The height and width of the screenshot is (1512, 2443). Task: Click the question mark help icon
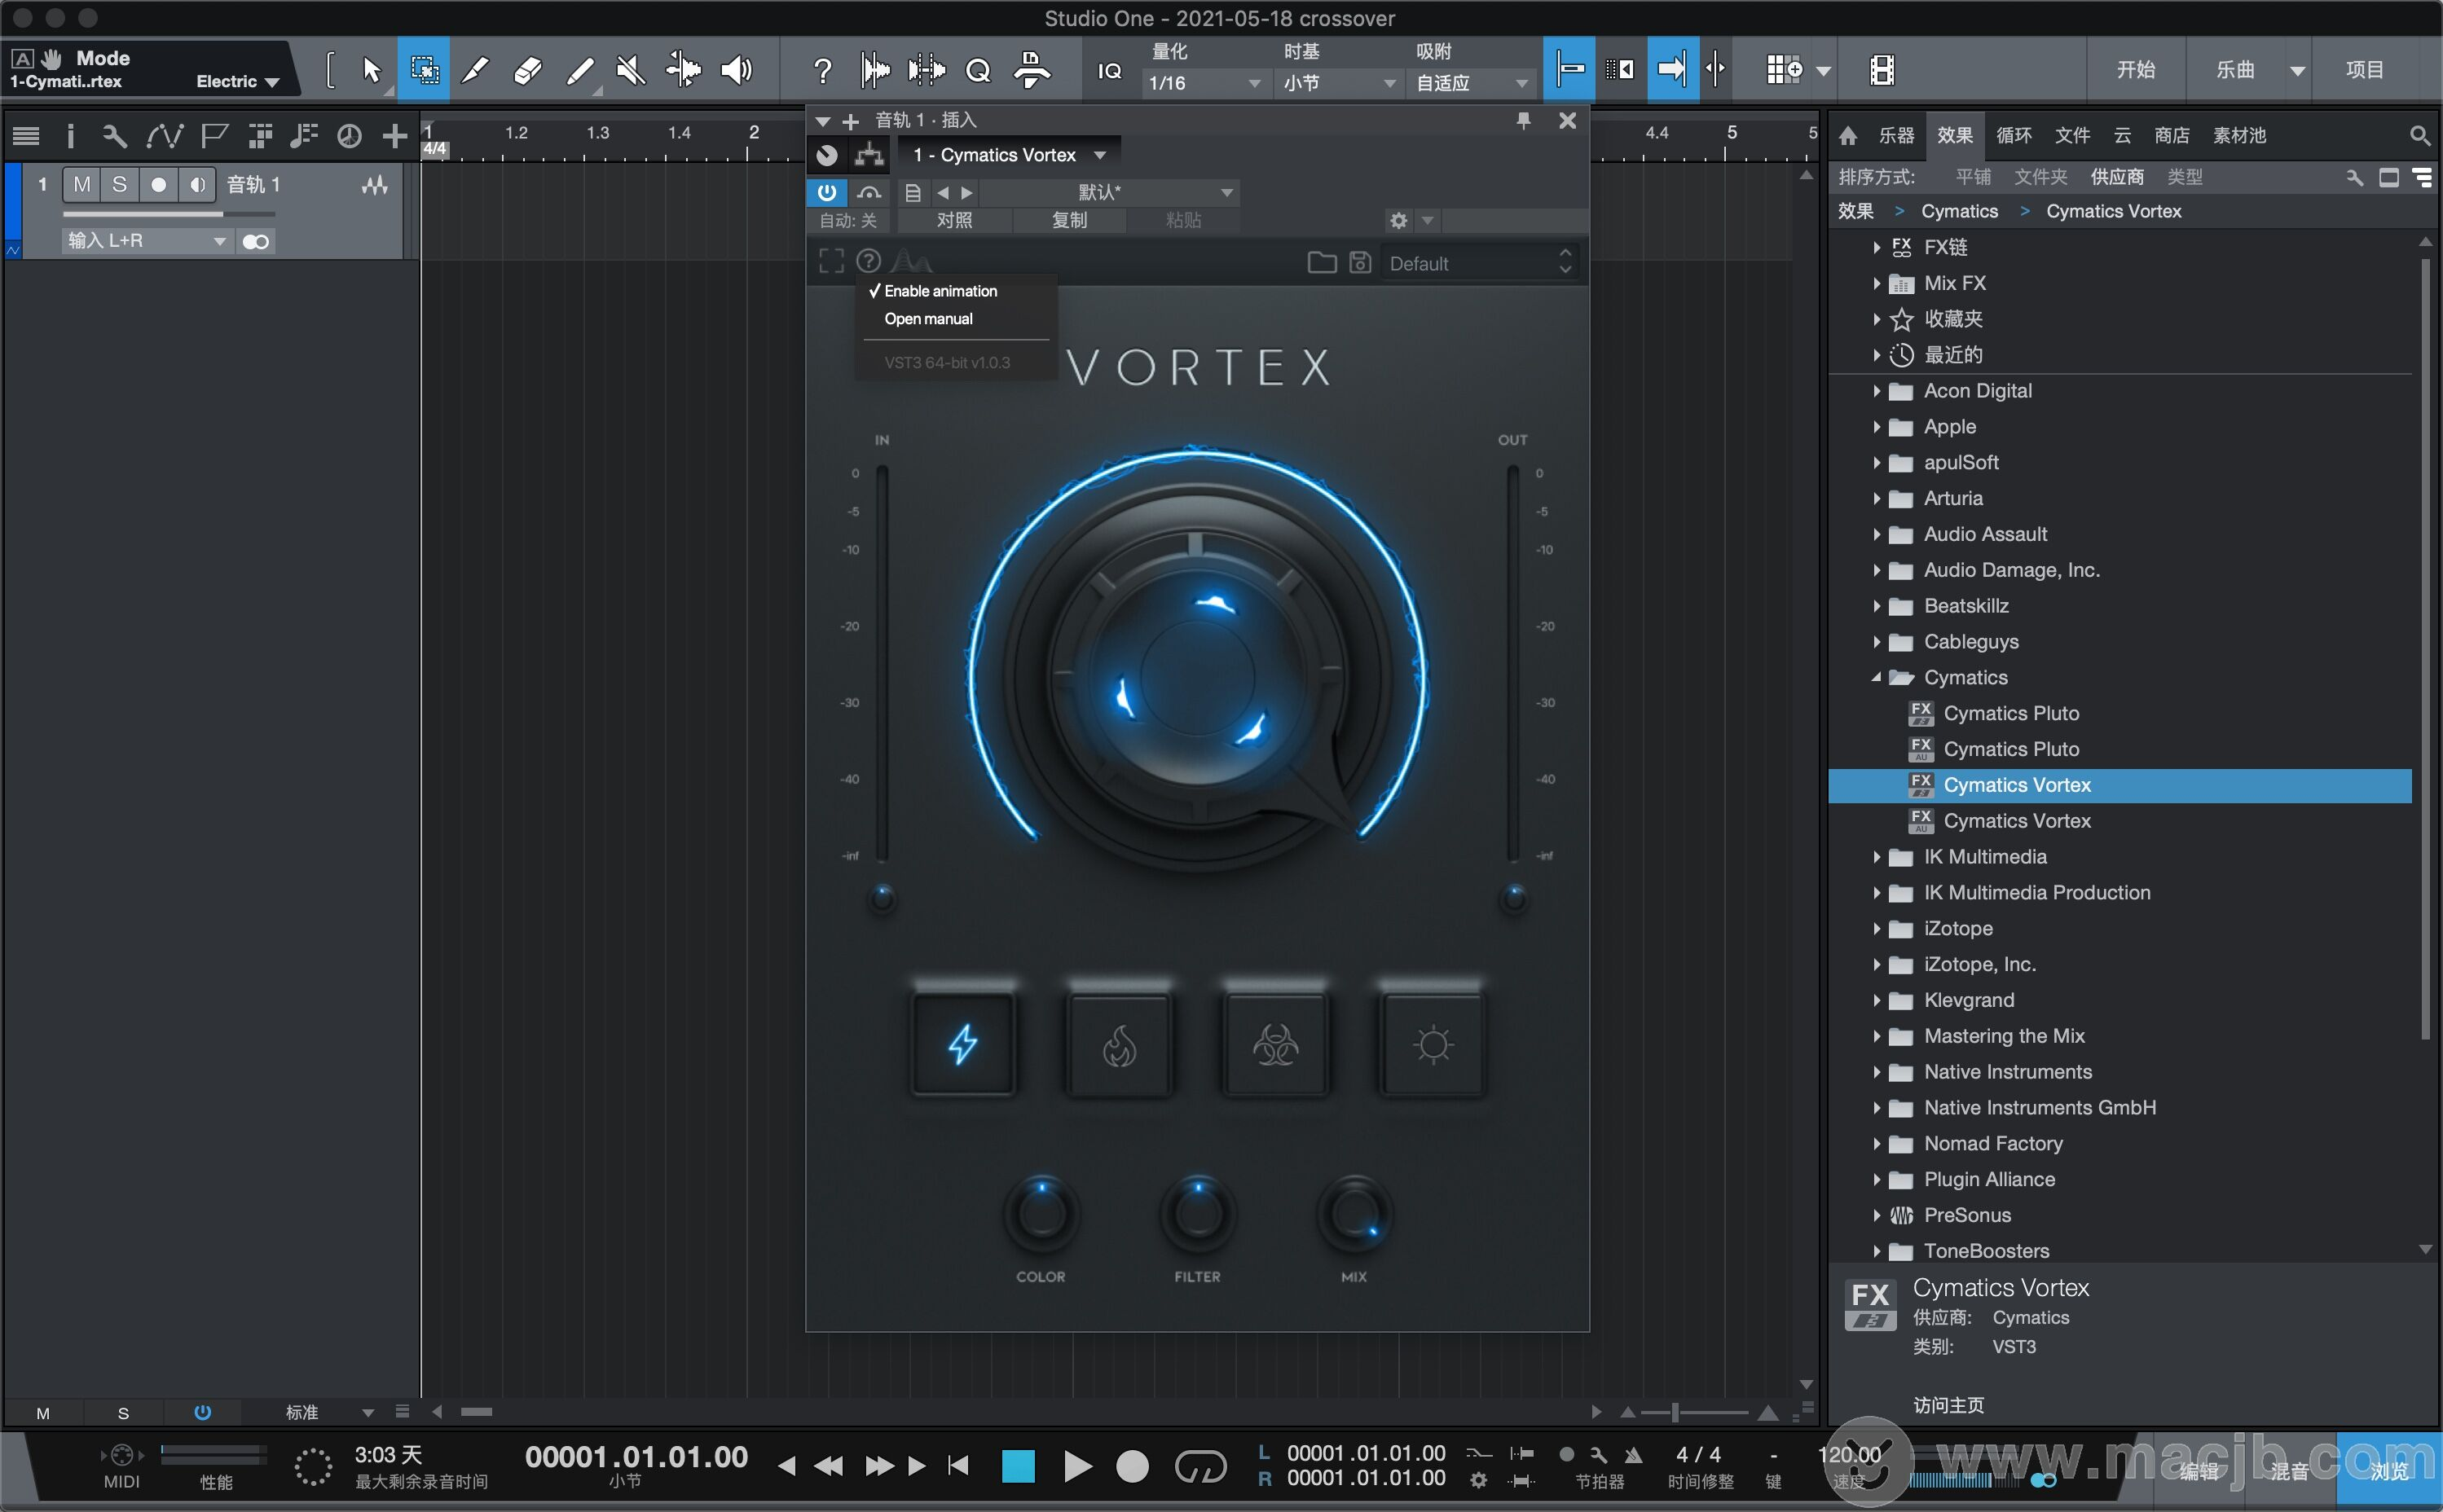[822, 70]
